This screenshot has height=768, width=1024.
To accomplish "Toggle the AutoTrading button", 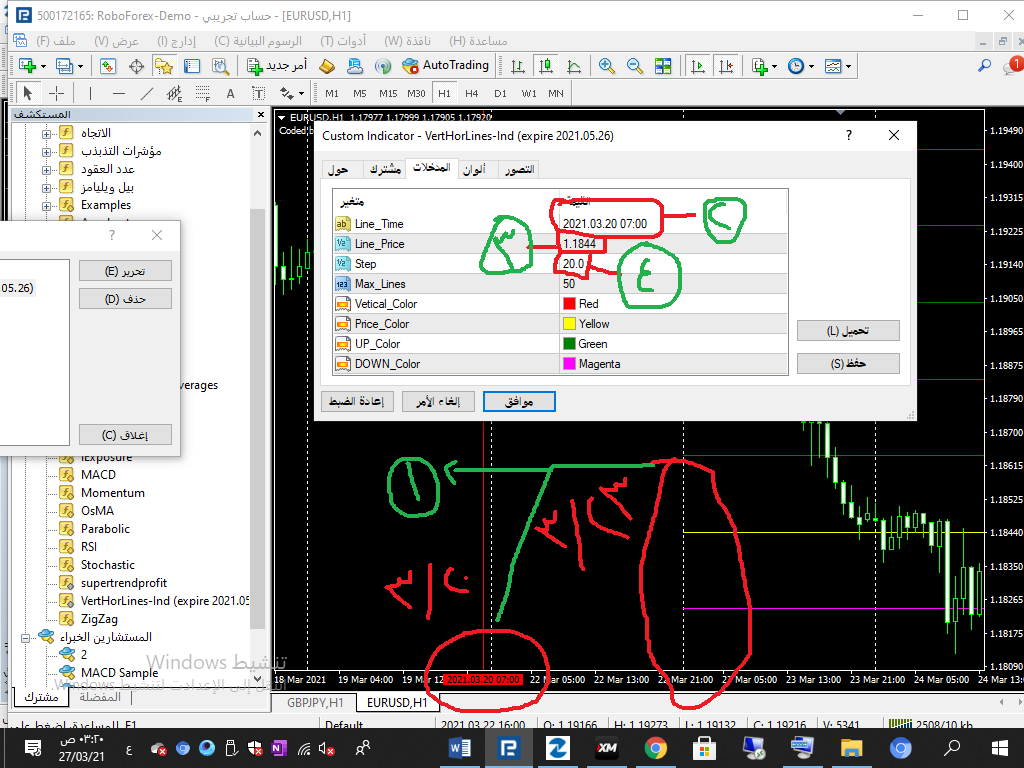I will tap(445, 66).
